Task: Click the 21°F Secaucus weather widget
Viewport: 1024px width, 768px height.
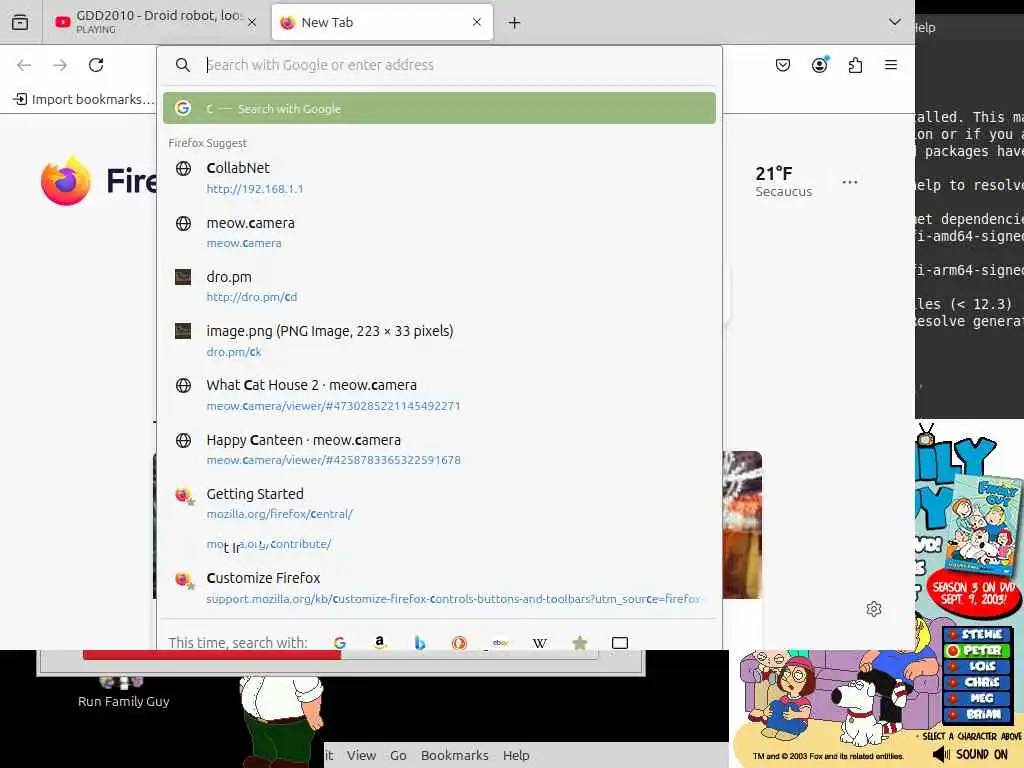Action: click(x=784, y=182)
